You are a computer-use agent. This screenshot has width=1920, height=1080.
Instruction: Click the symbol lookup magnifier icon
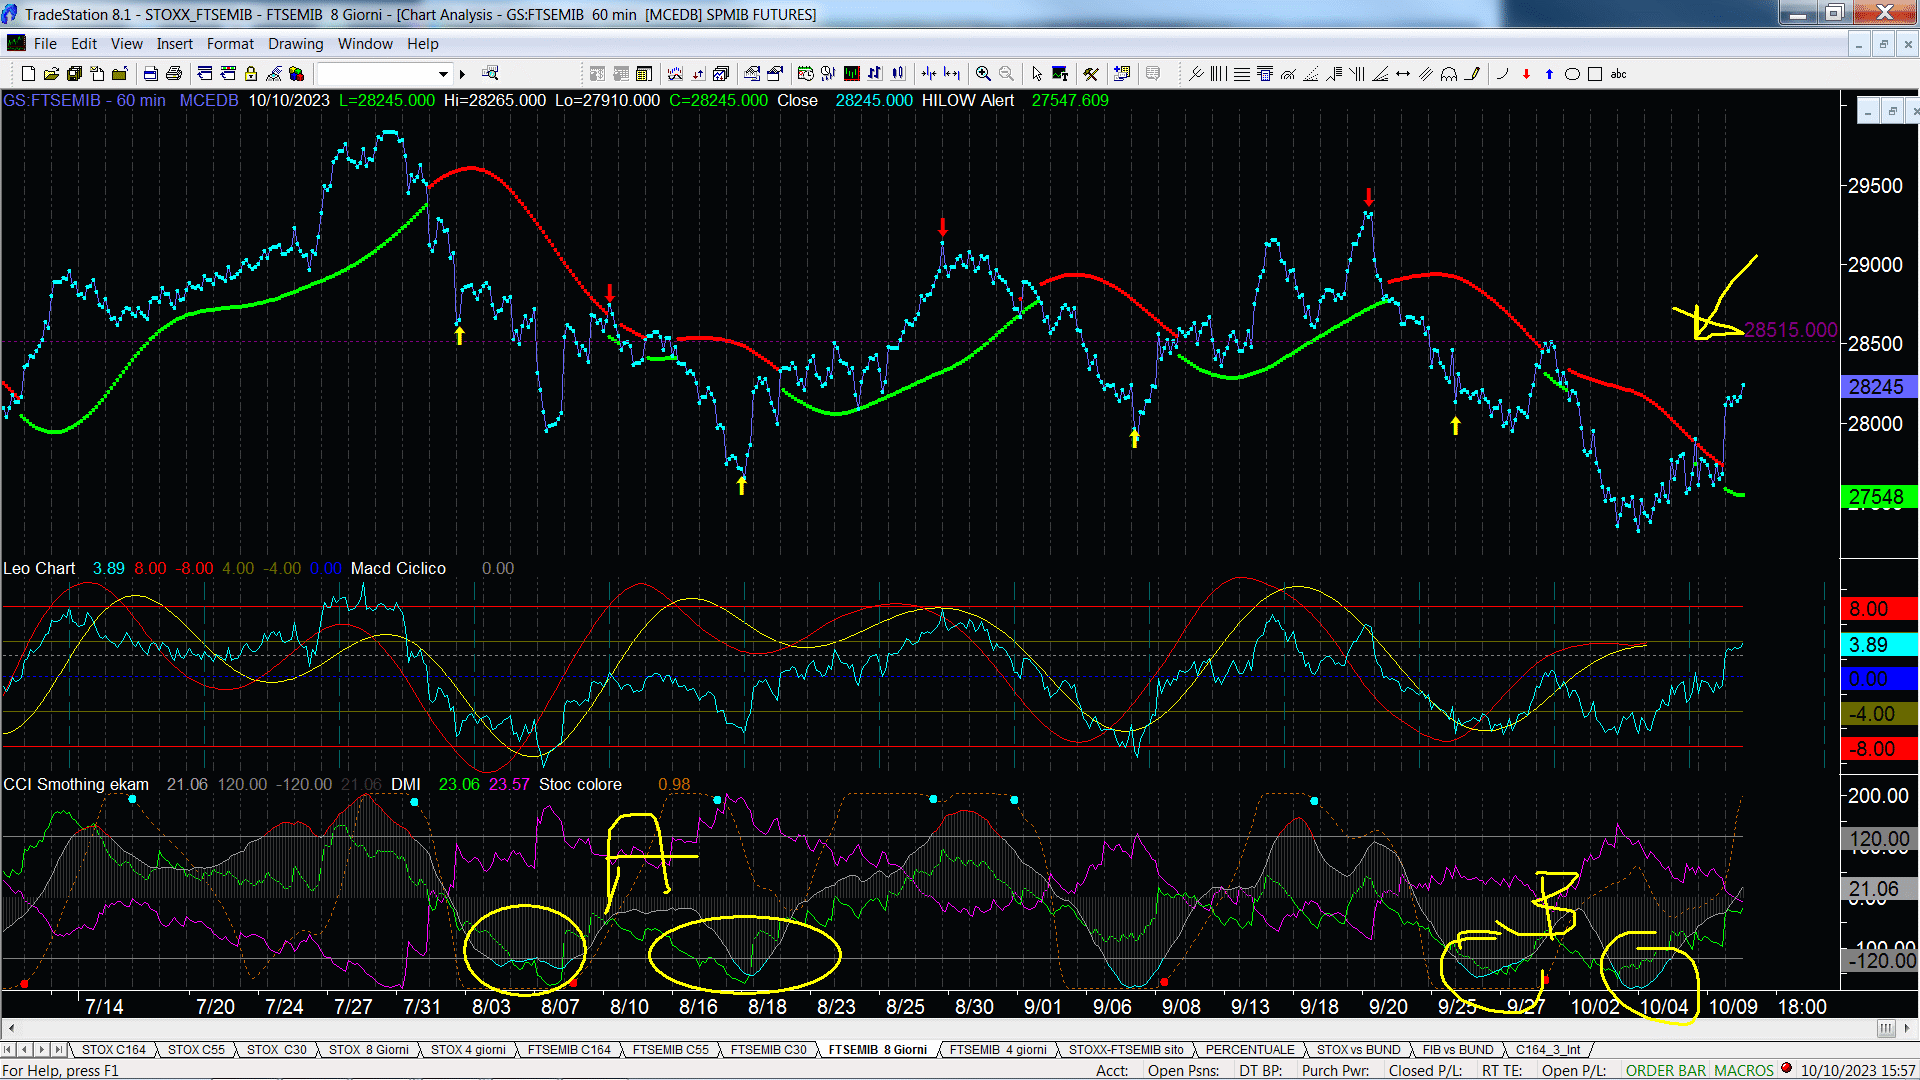490,74
